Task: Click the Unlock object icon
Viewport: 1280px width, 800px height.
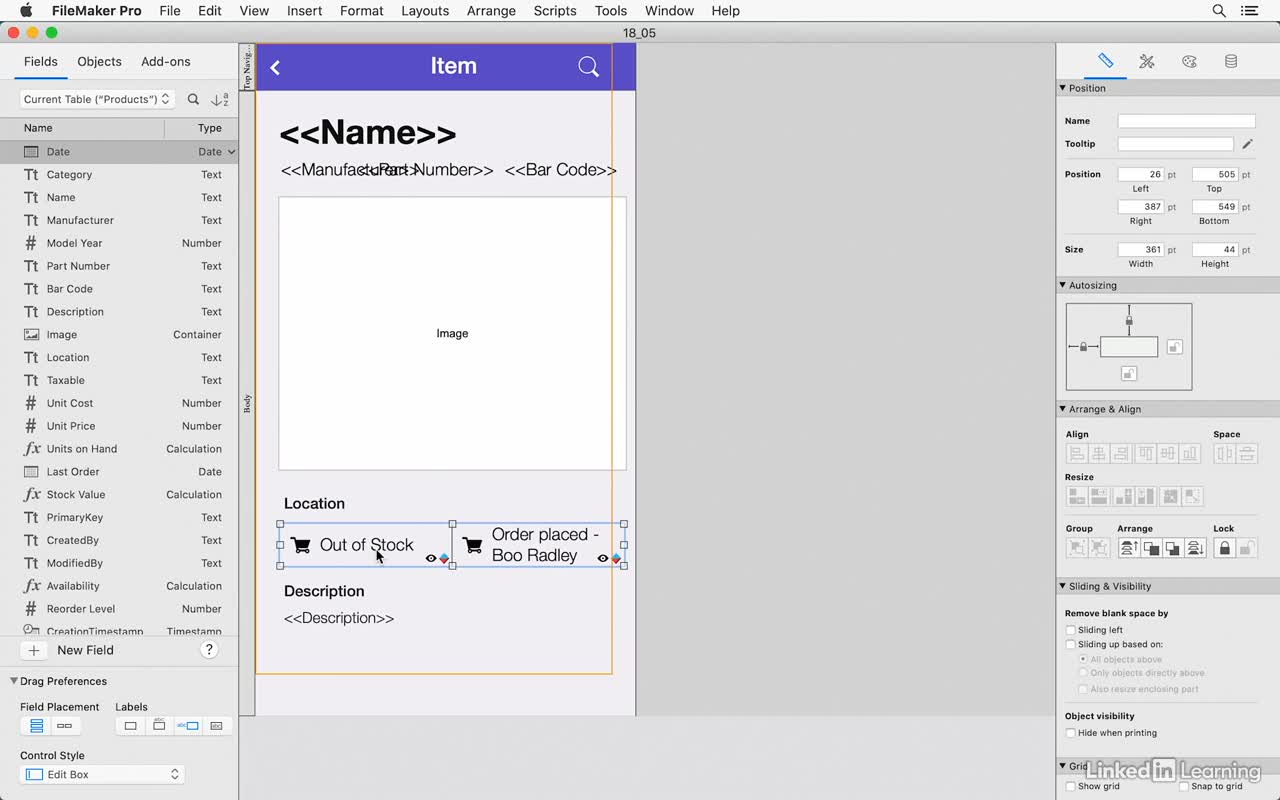Action: 1247,548
